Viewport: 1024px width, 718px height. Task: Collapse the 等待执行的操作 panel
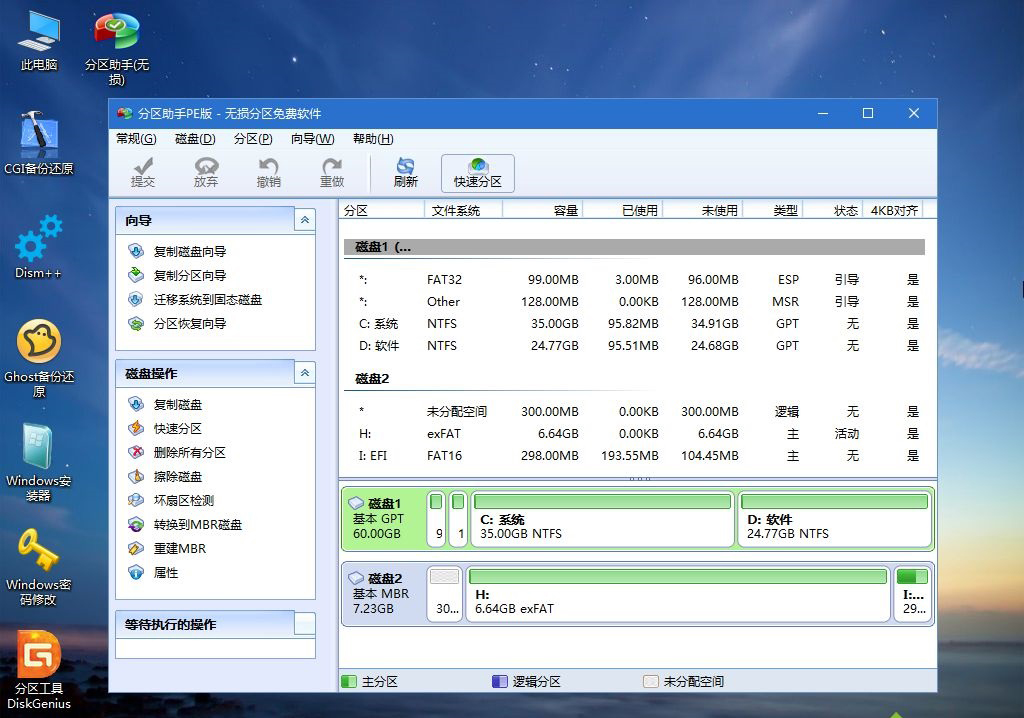(x=303, y=623)
